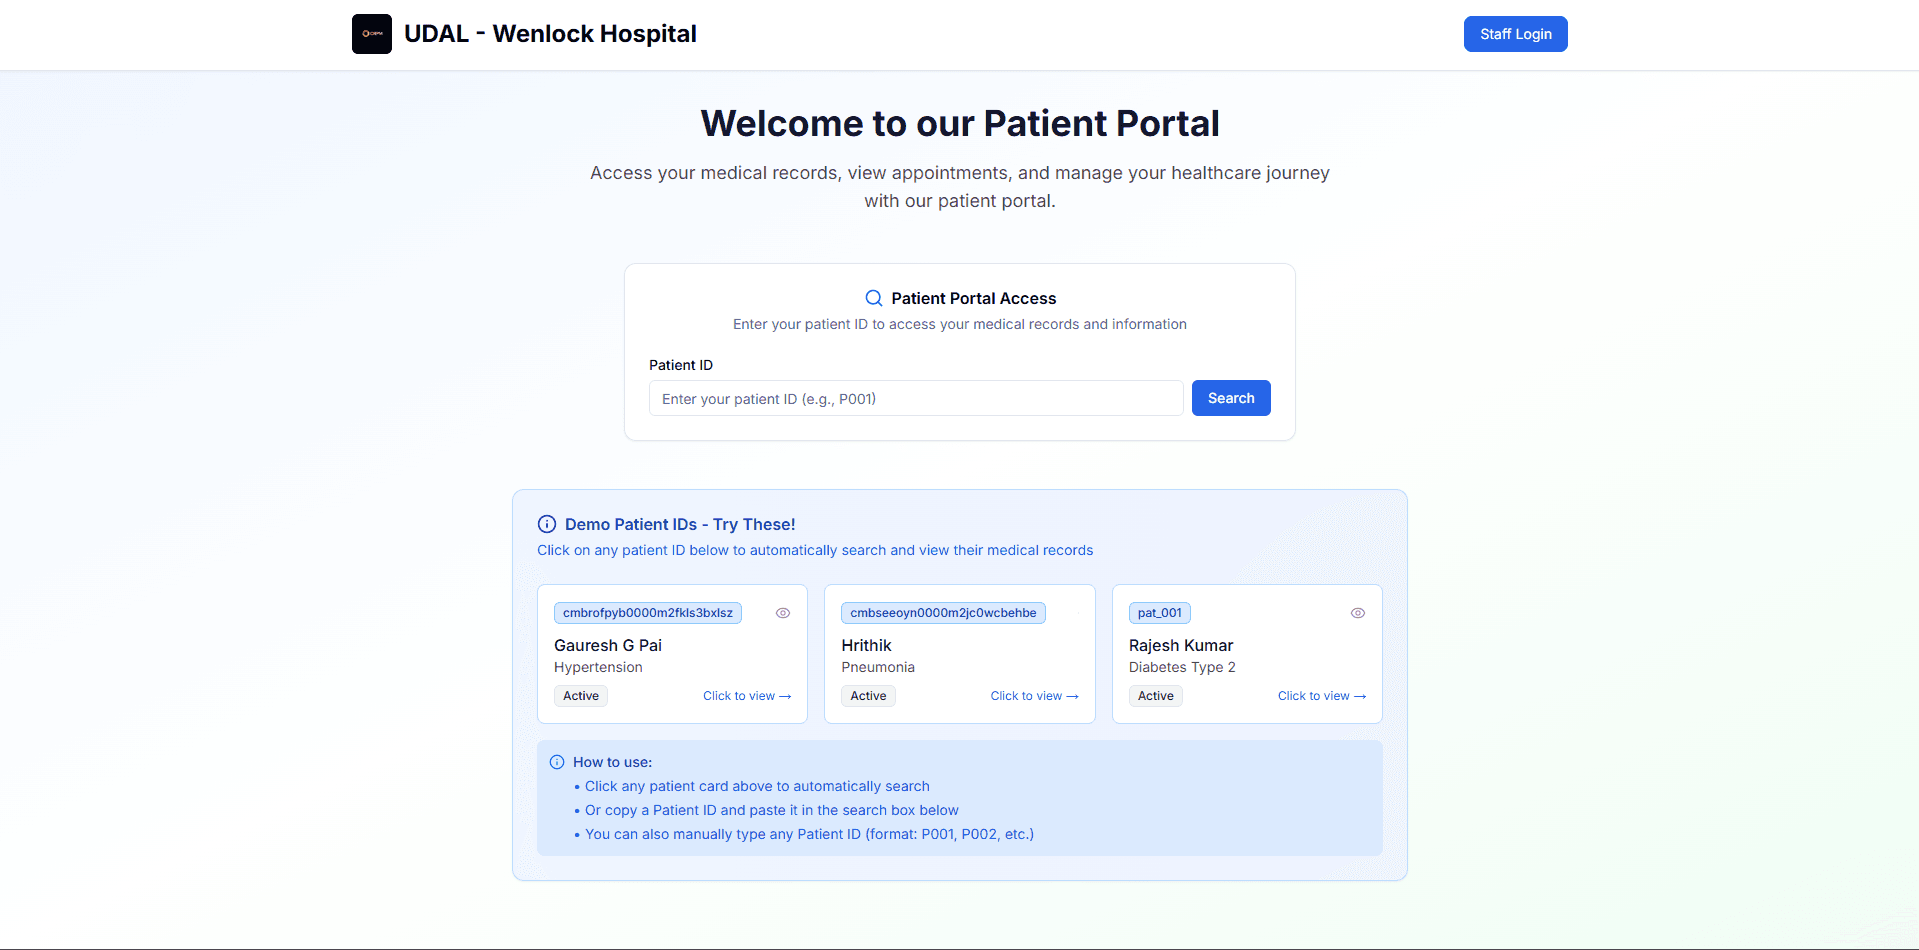1919x950 pixels.
Task: Click the info icon beside Demo Patient IDs
Action: click(x=546, y=523)
